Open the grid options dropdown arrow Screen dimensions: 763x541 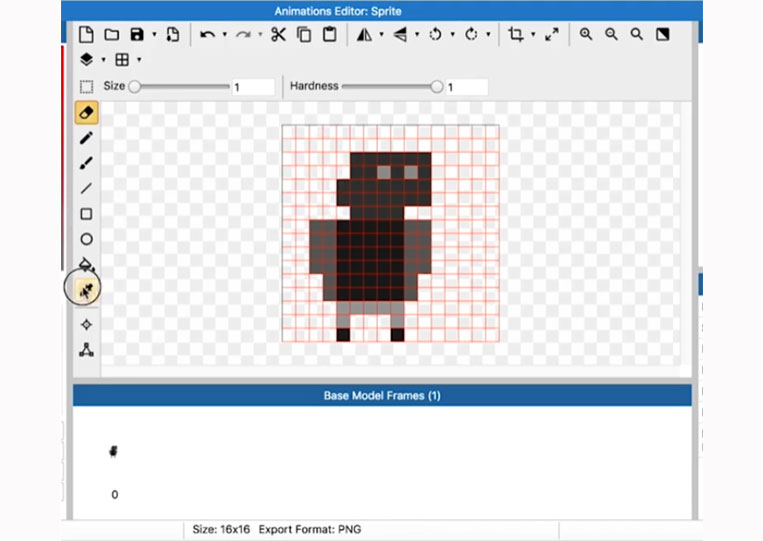[139, 60]
